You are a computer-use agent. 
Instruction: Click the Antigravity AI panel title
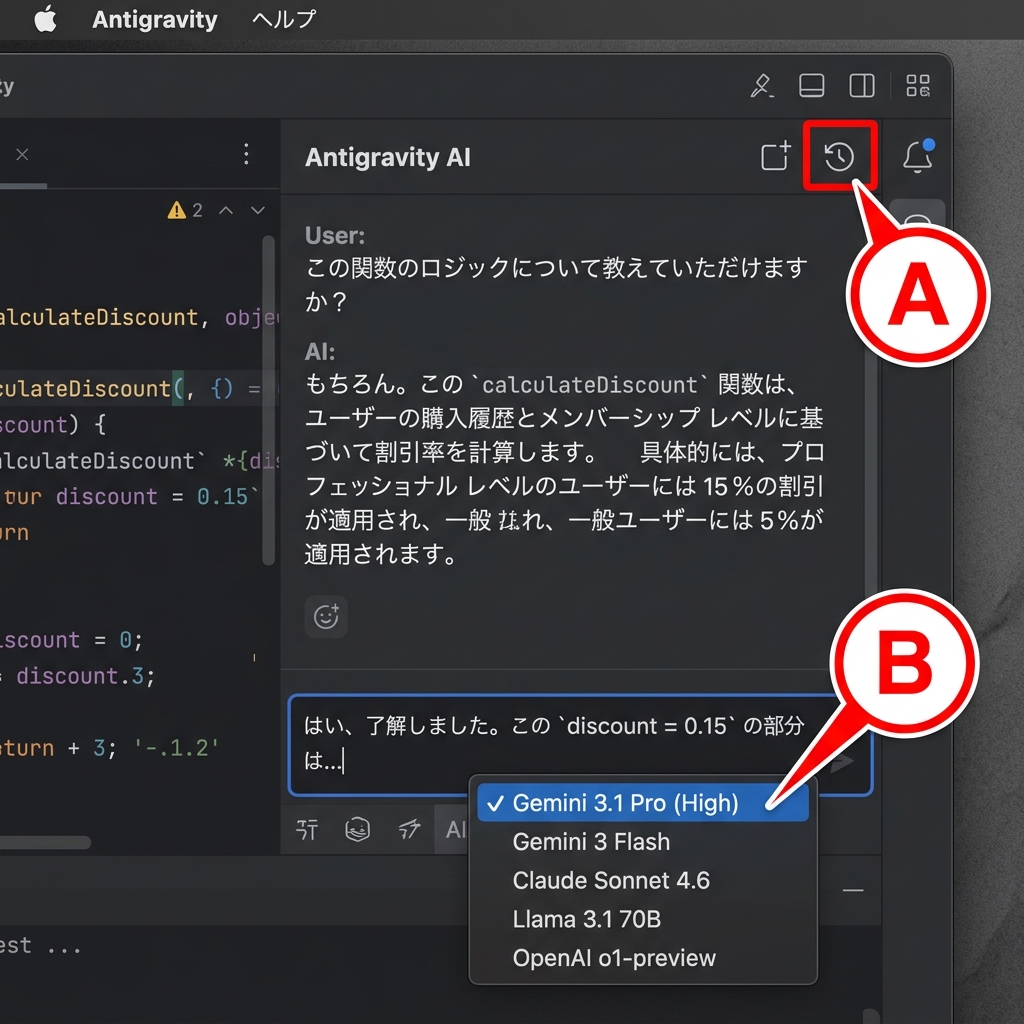tap(387, 157)
